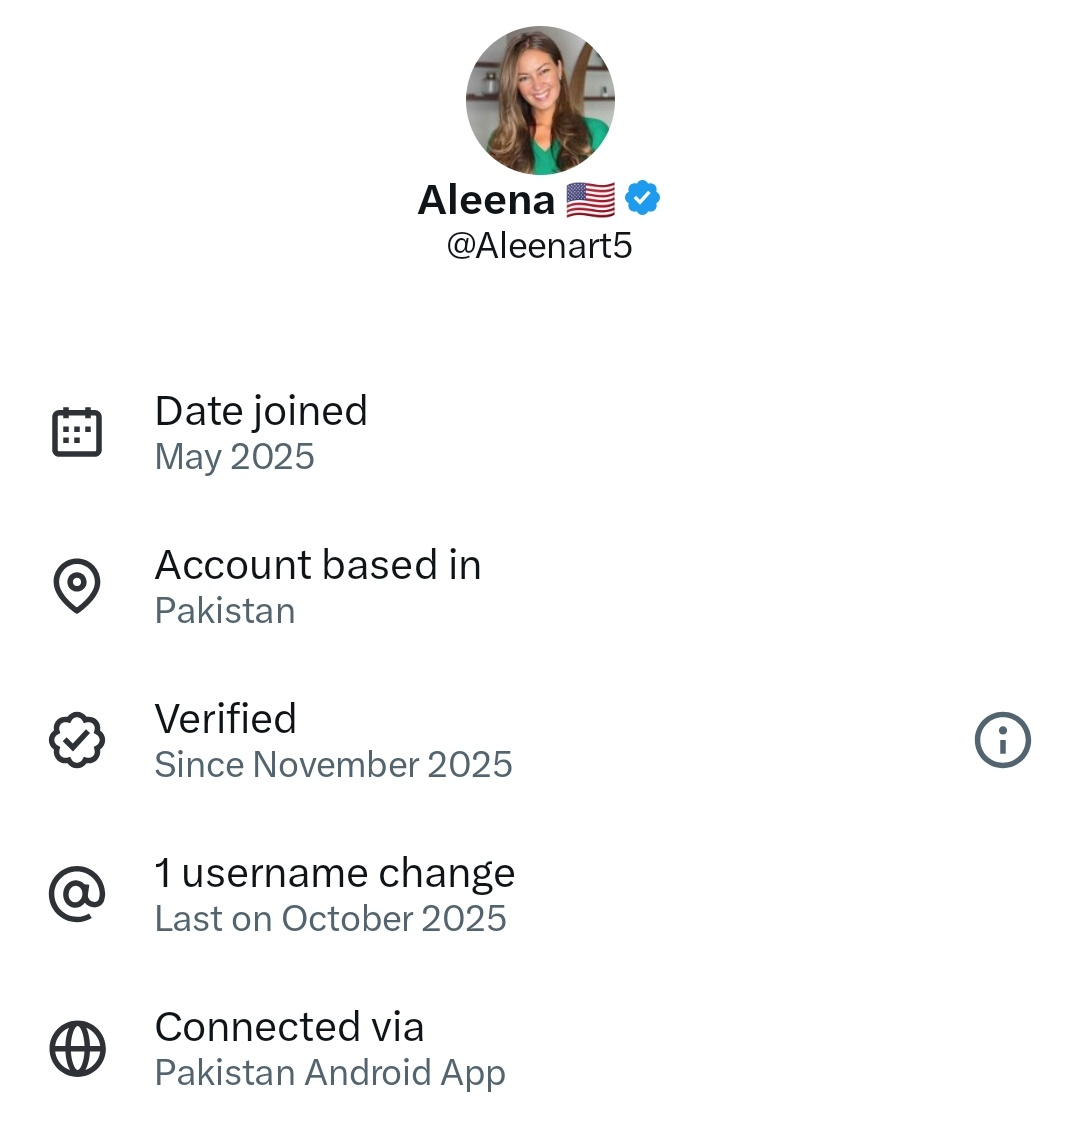Click the blue verified checkmark badge

pos(642,199)
